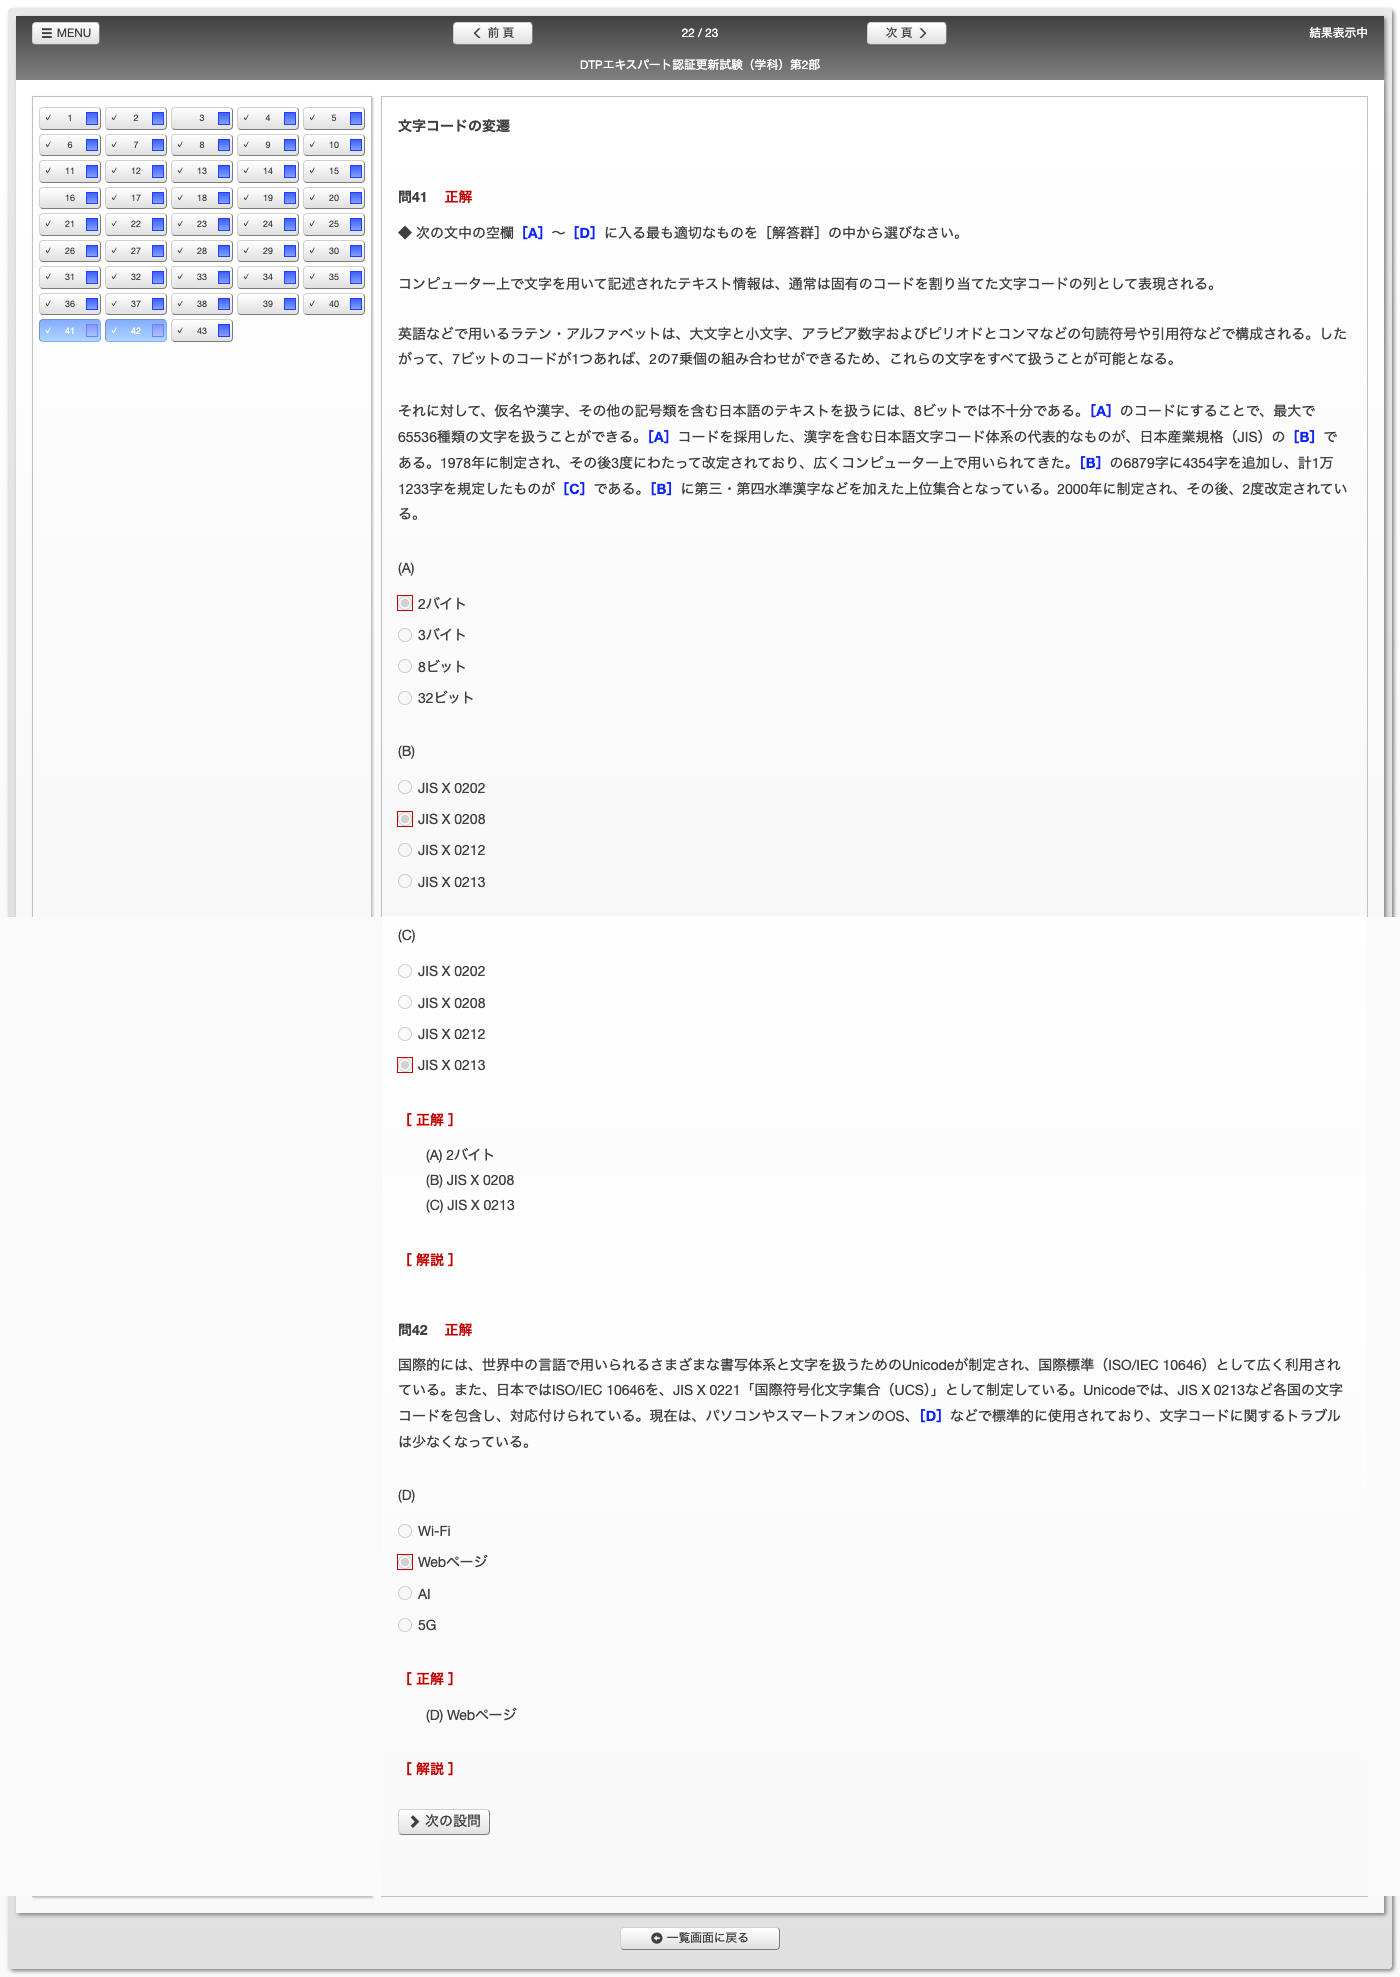Click 次の設問 arrow button
The image size is (1400, 1977).
tap(444, 1821)
